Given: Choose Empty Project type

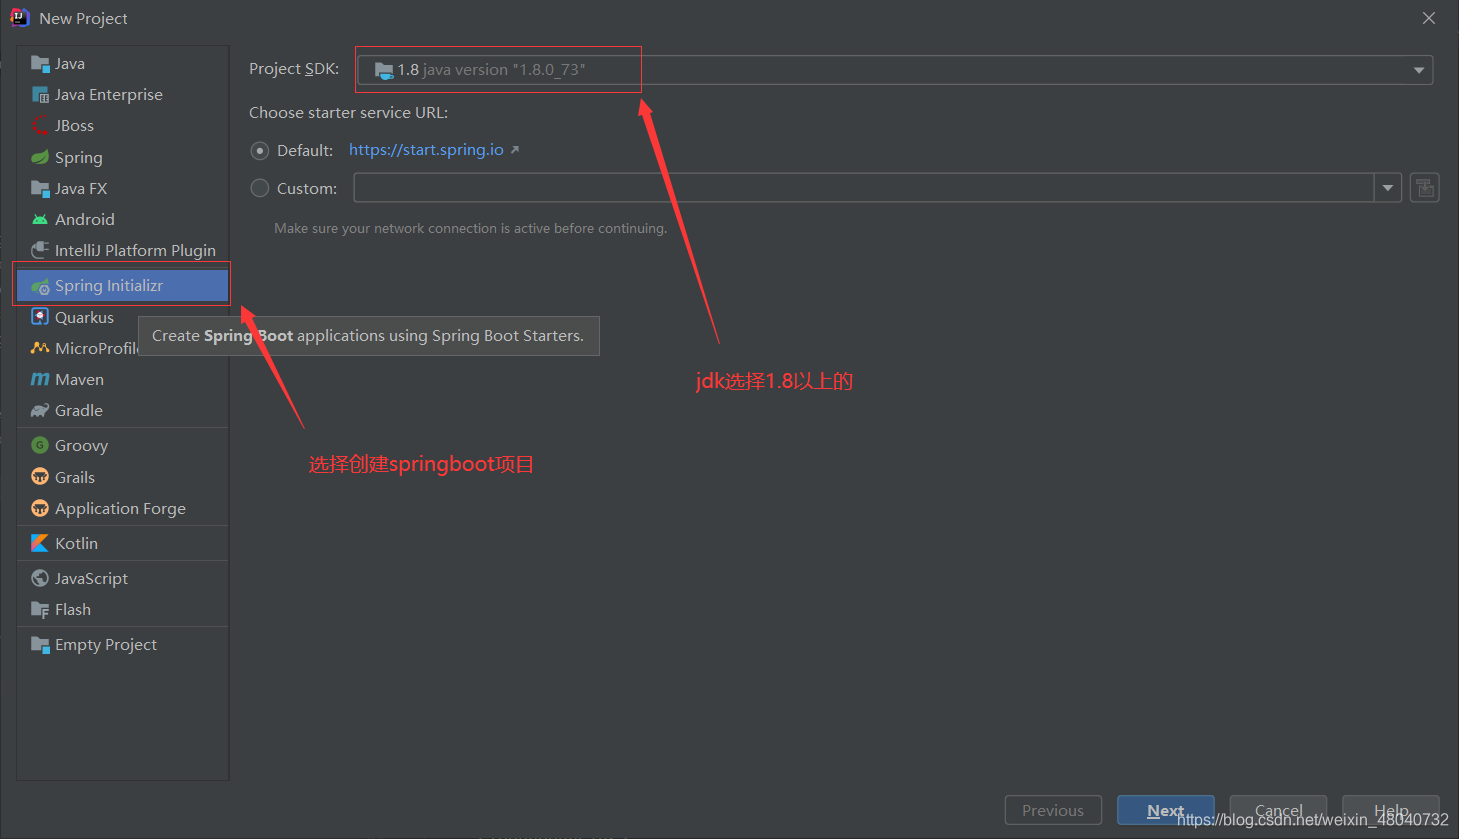Looking at the screenshot, I should (x=122, y=644).
